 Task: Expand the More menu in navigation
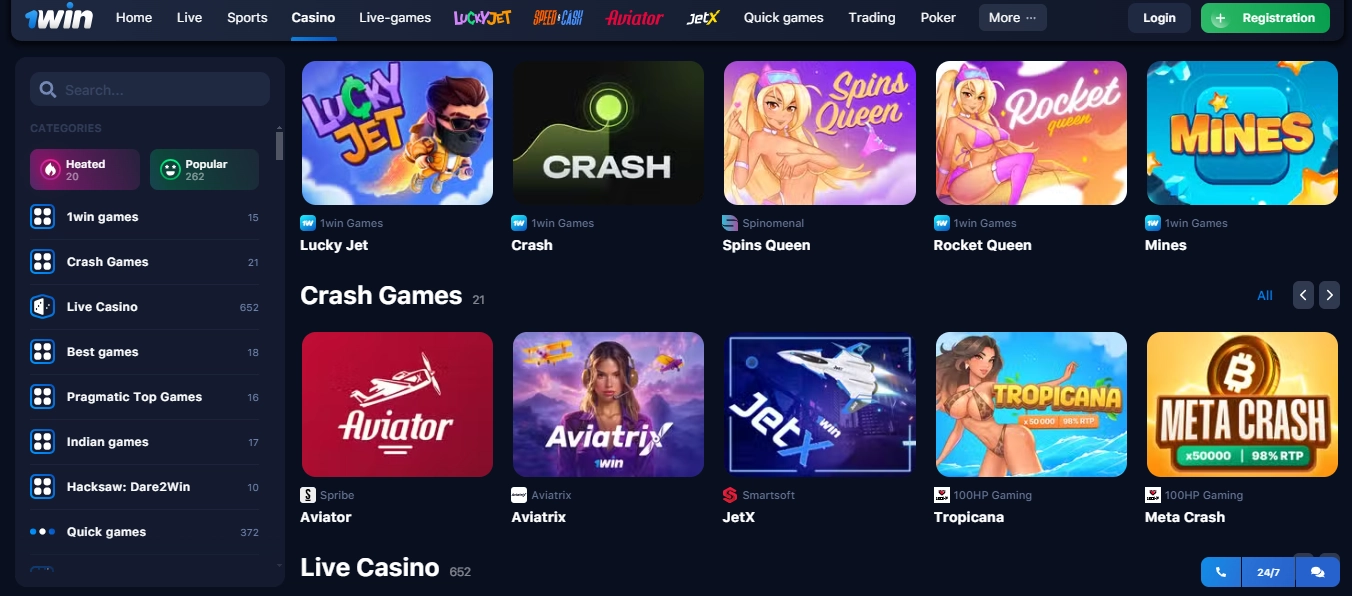1013,18
